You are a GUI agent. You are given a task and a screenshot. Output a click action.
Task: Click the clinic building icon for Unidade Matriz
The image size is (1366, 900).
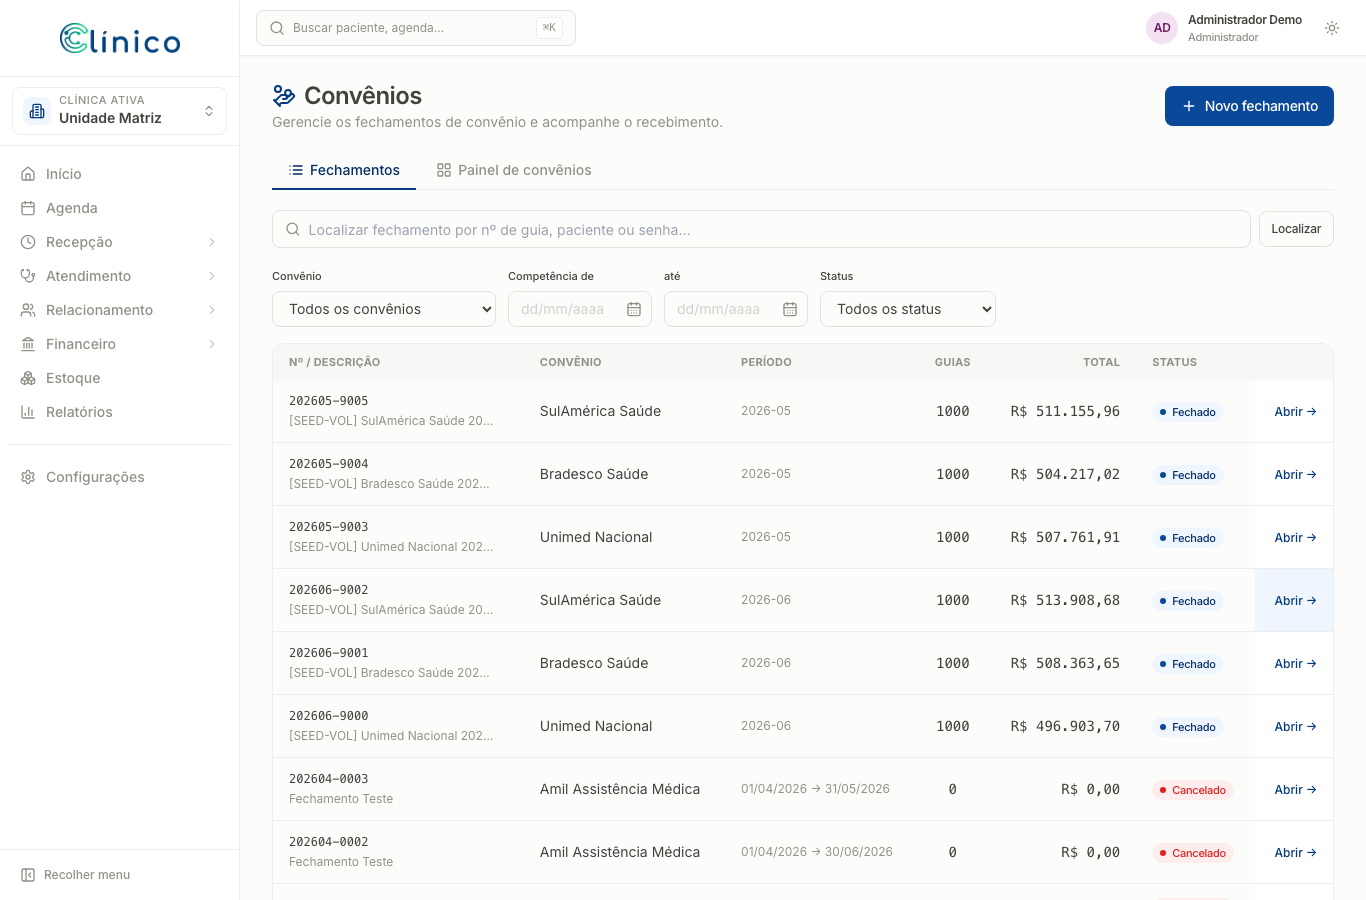pos(37,111)
